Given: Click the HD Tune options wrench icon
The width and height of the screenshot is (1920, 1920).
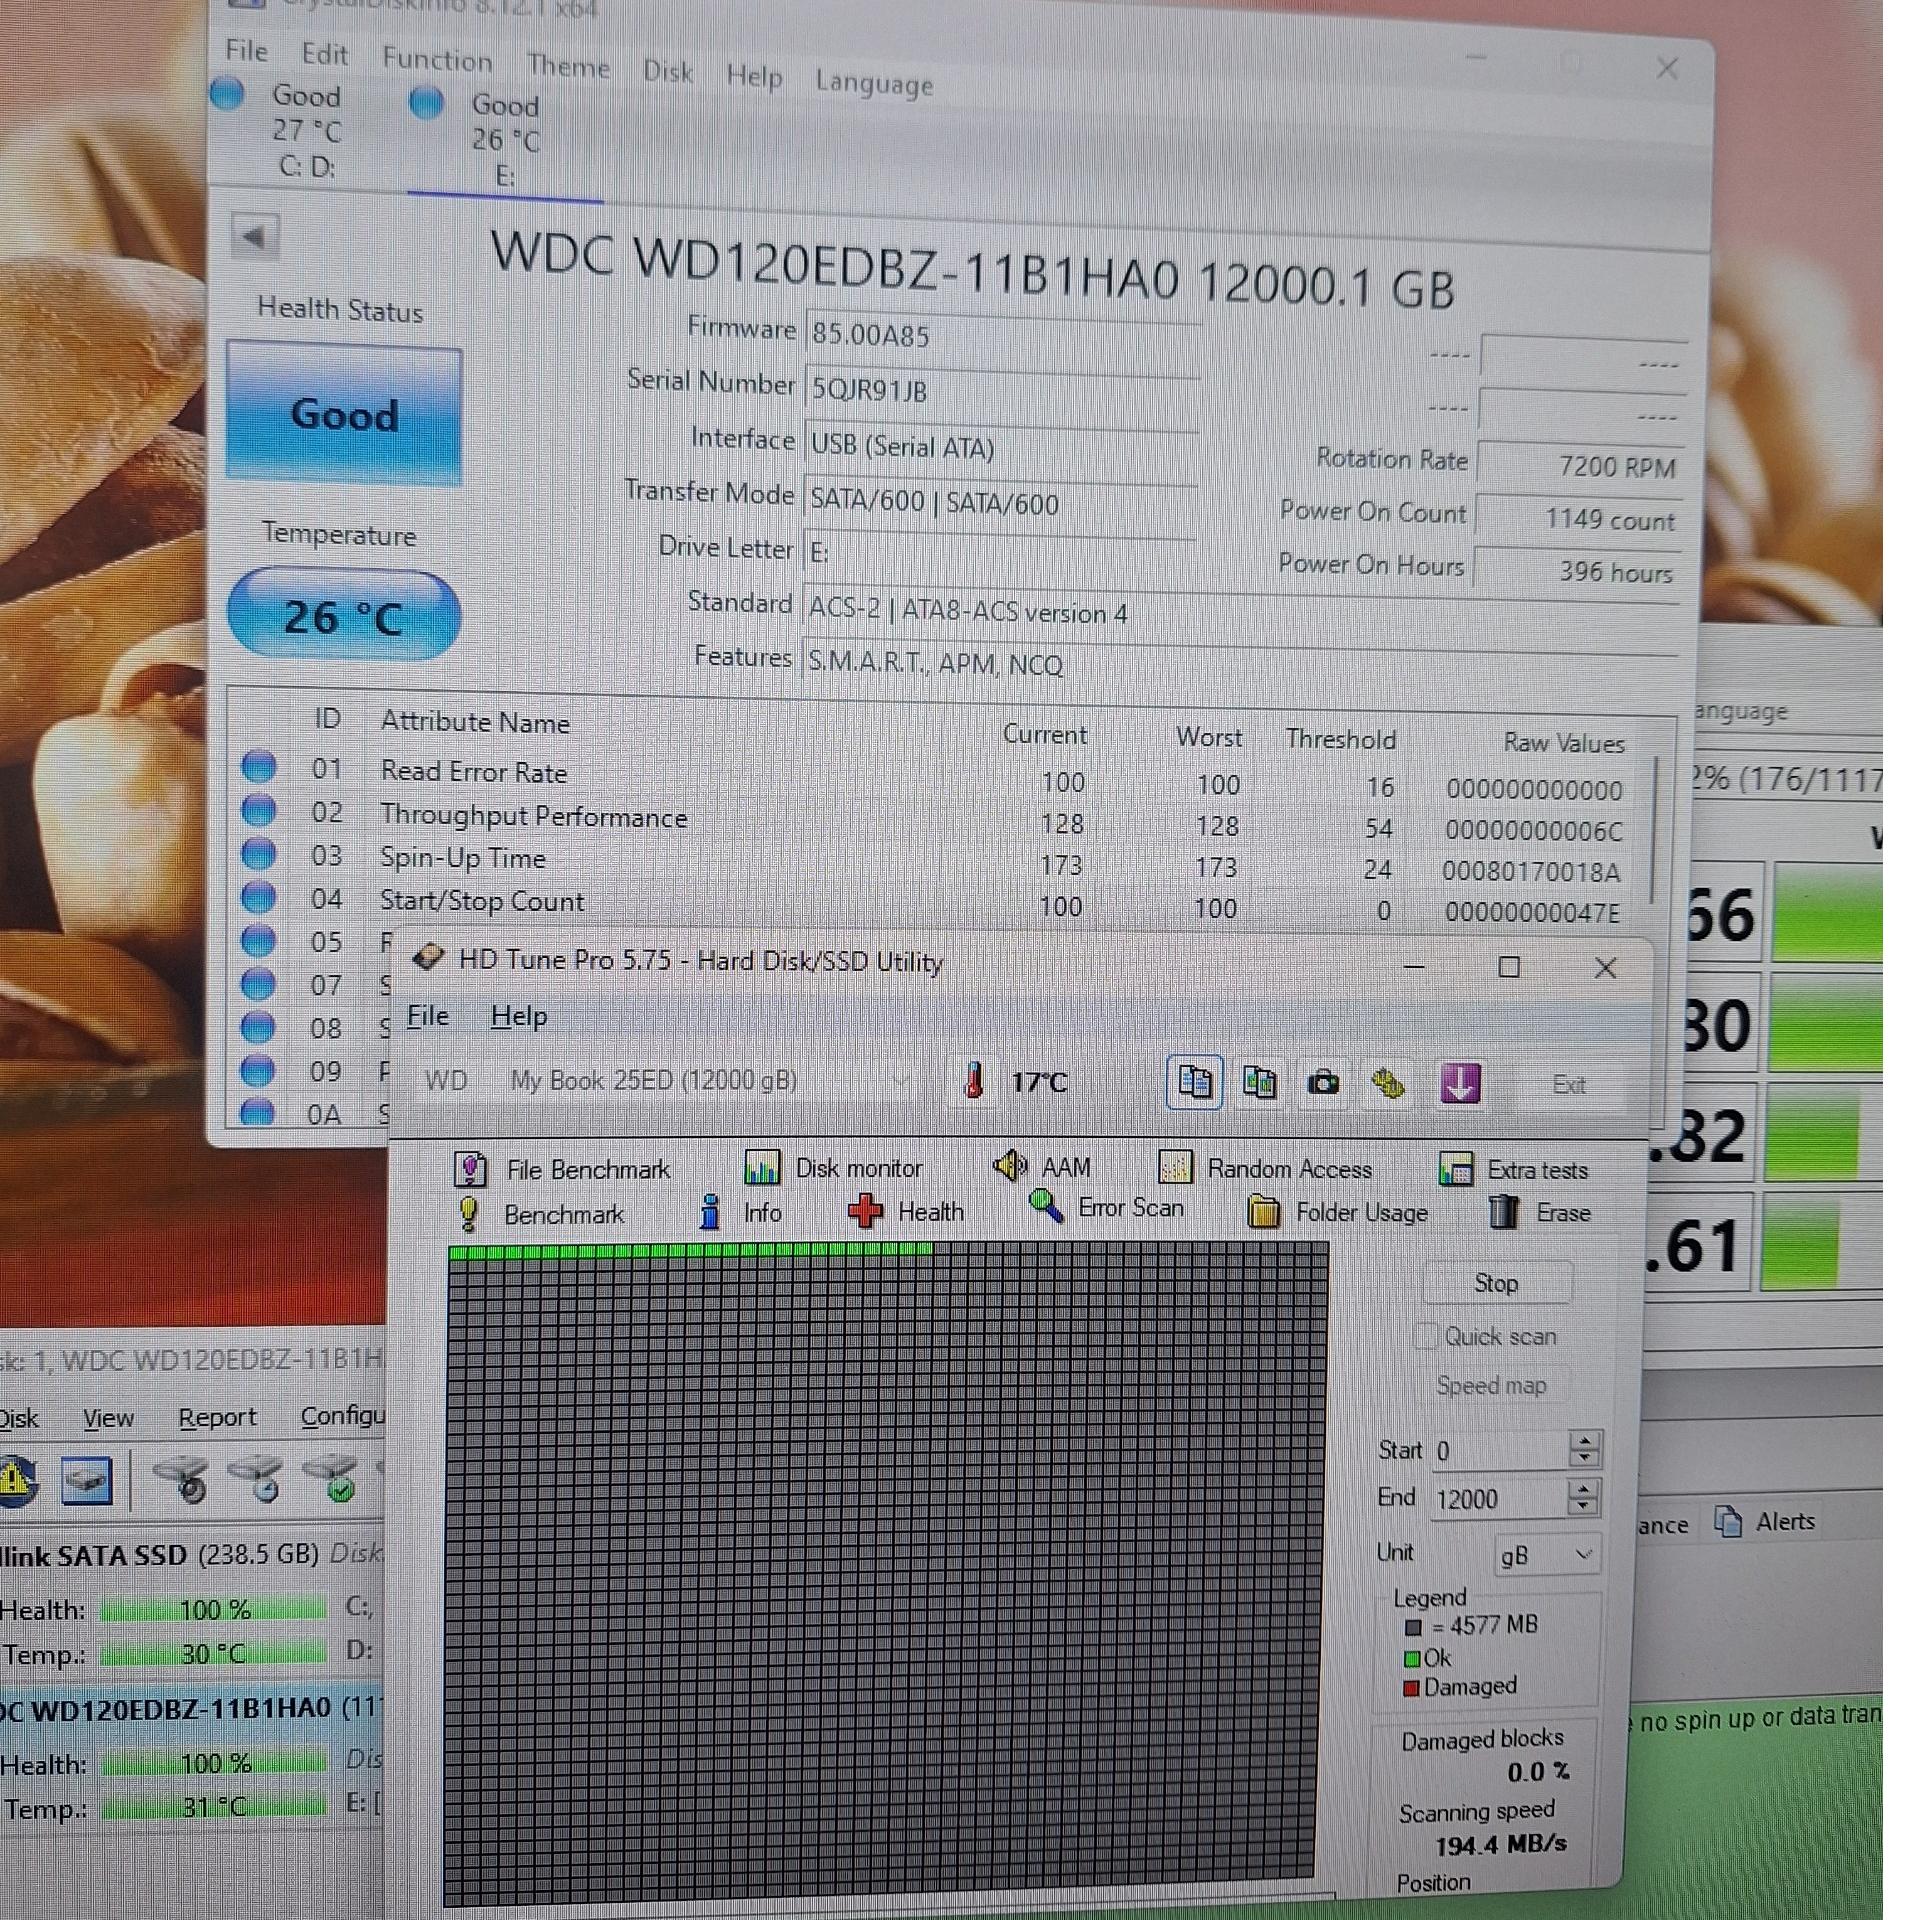Looking at the screenshot, I should click(x=1388, y=1083).
